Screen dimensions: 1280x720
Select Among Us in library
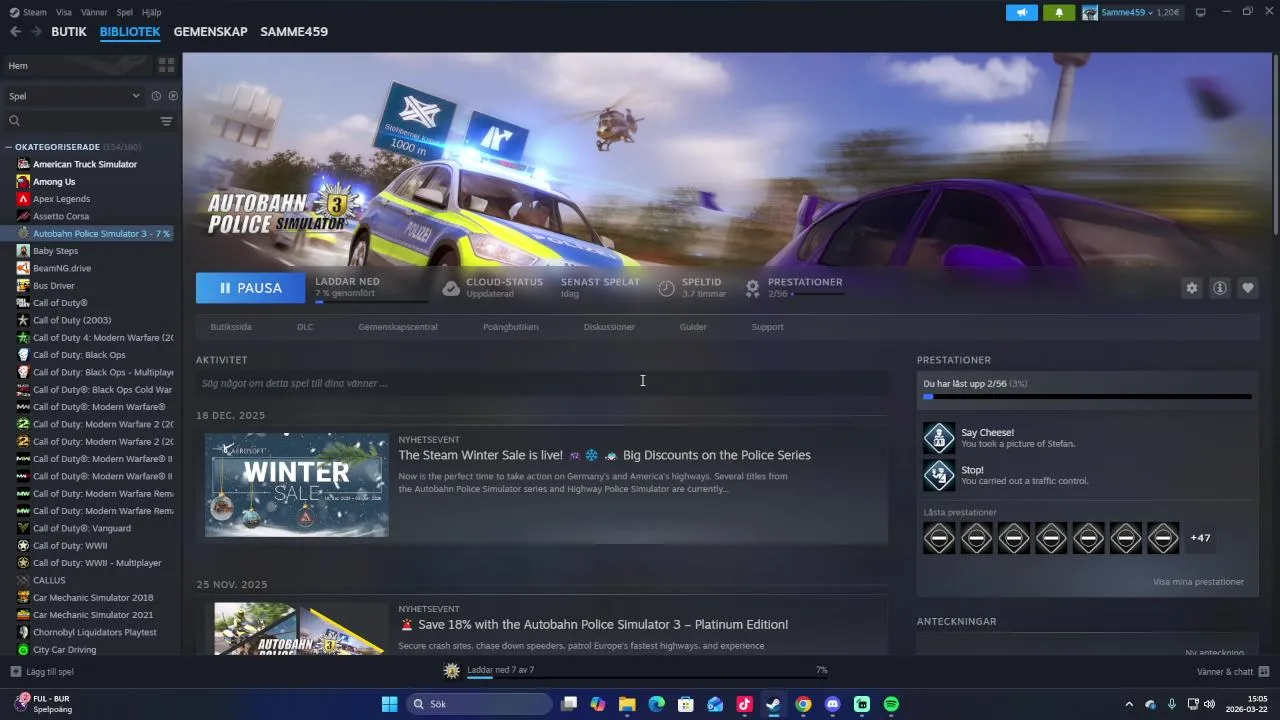(x=54, y=182)
